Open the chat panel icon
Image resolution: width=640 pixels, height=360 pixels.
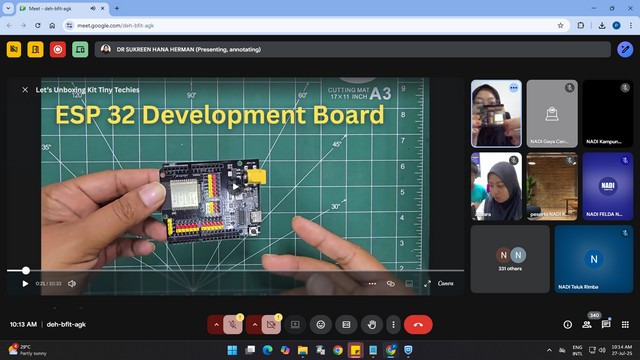coord(606,324)
